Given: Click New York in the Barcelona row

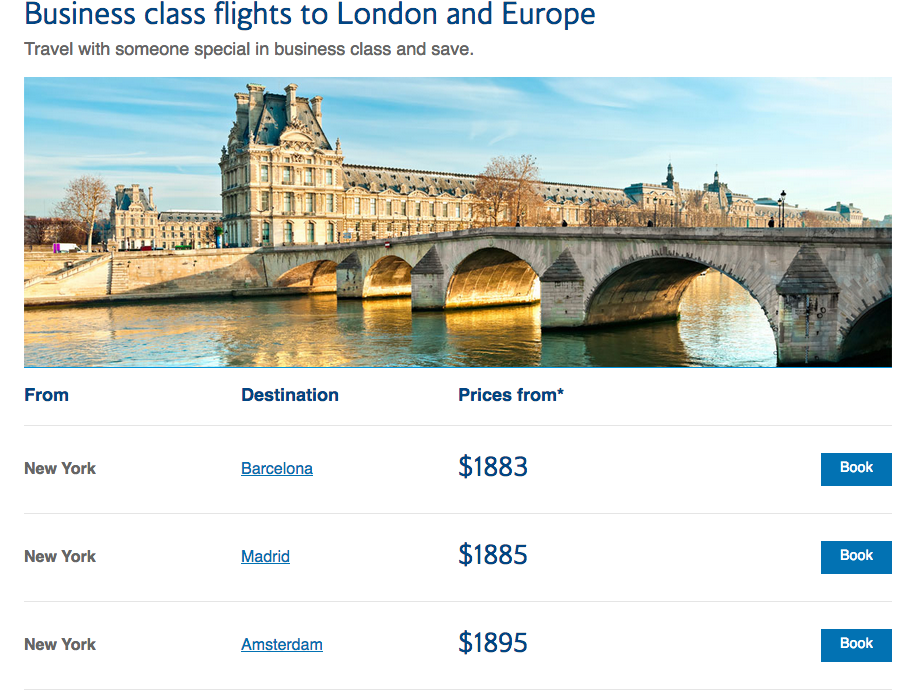Looking at the screenshot, I should click(60, 468).
